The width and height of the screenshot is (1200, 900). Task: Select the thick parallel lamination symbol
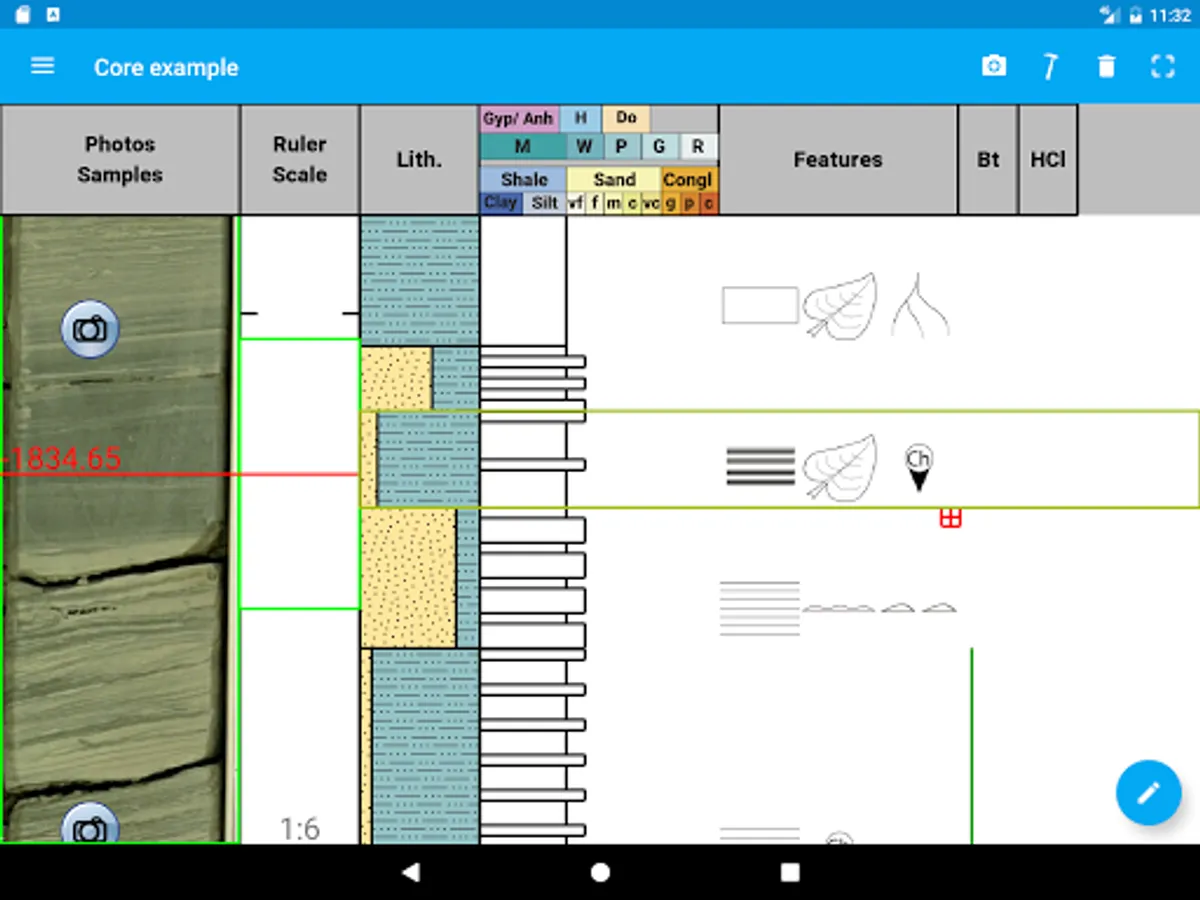point(760,467)
